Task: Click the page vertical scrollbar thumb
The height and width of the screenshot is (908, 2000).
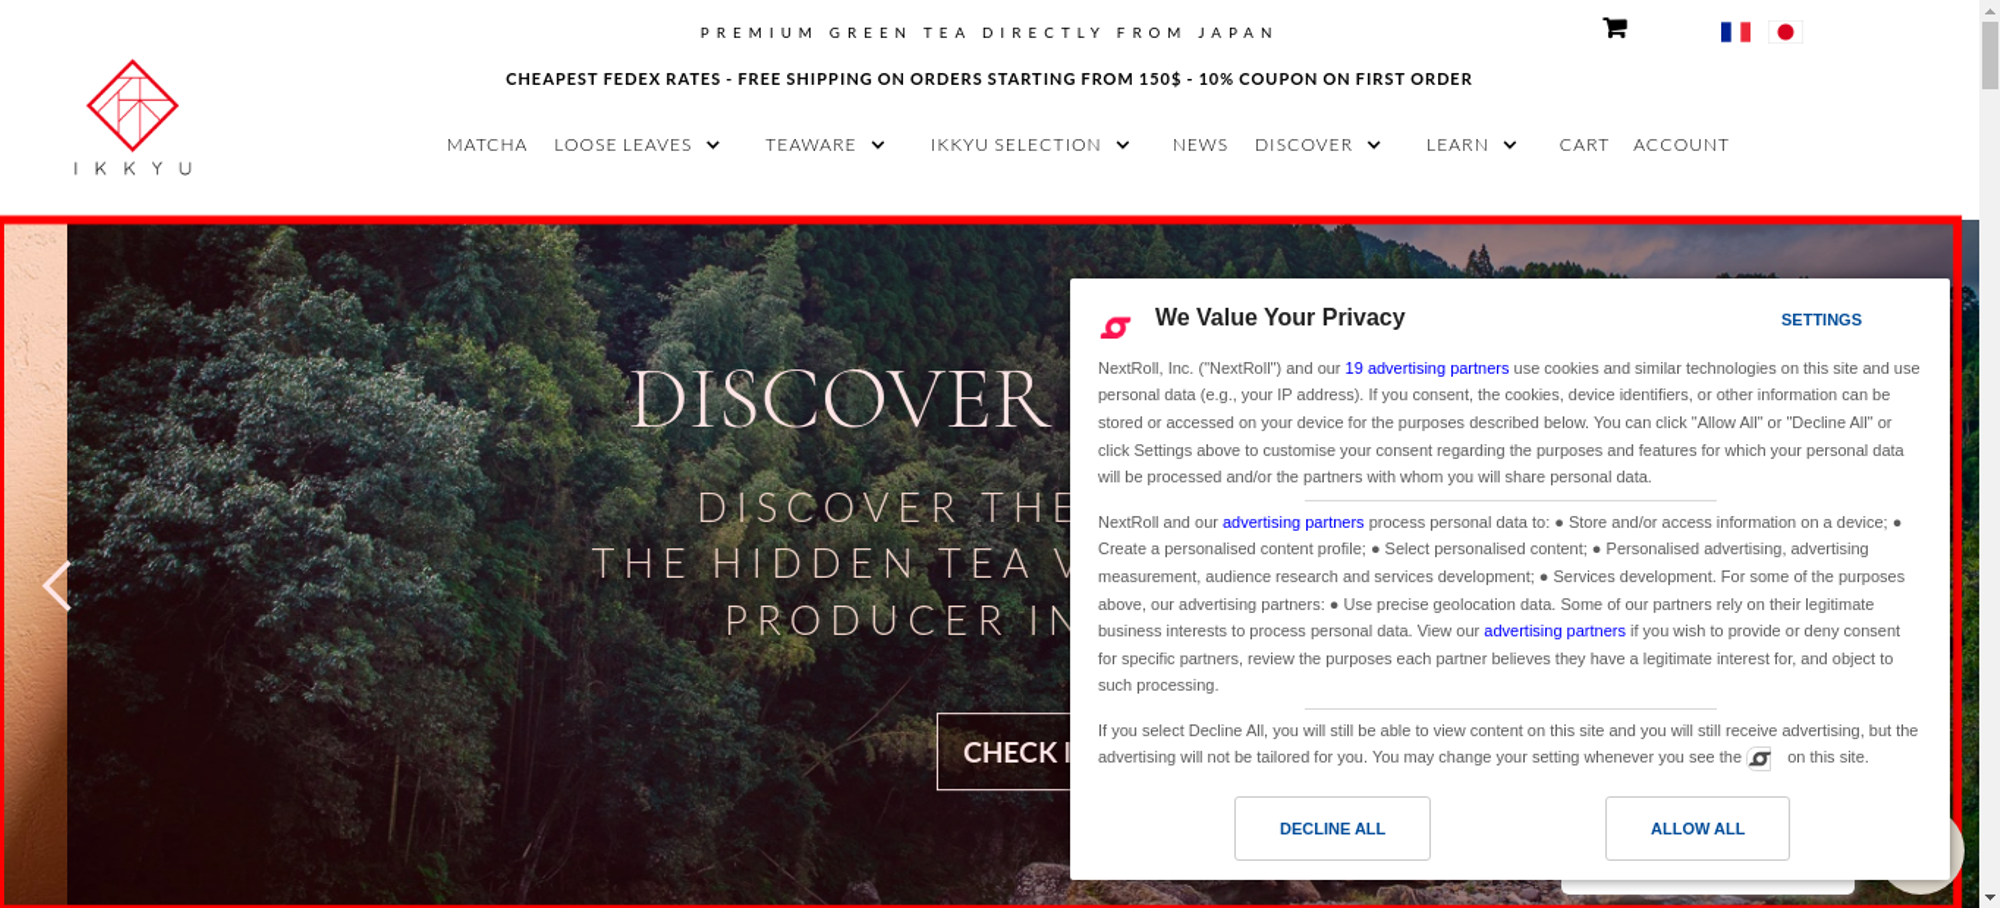Action: click(x=1990, y=55)
